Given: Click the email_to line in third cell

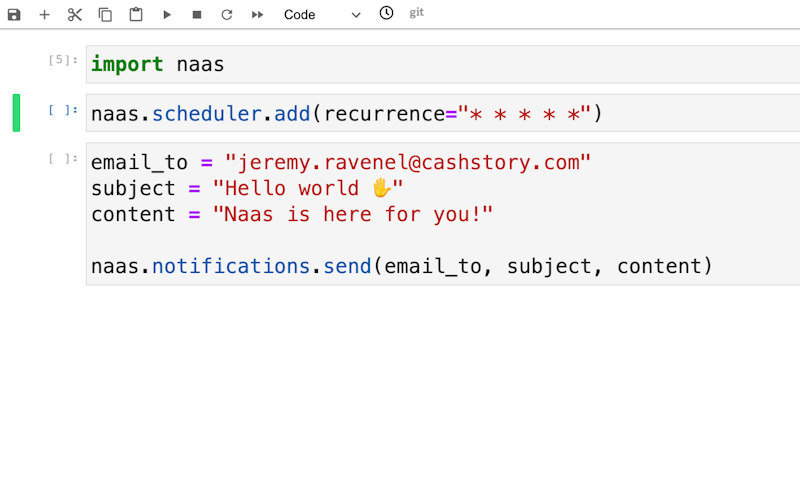Looking at the screenshot, I should pyautogui.click(x=340, y=163).
